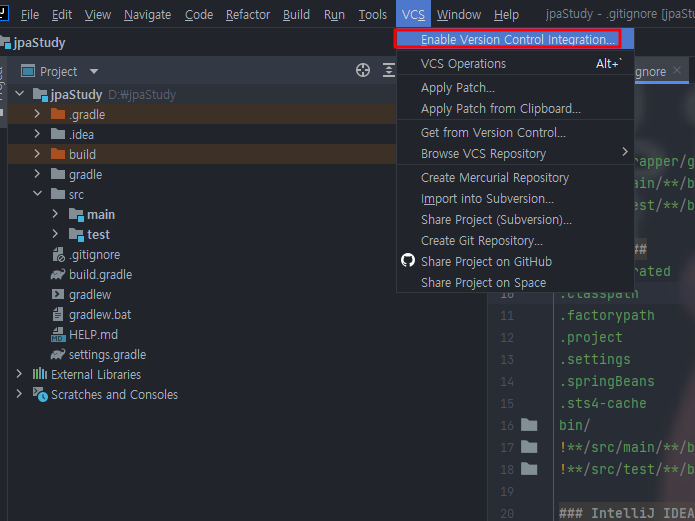Expand Browse VCS Repository arrow

625,152
